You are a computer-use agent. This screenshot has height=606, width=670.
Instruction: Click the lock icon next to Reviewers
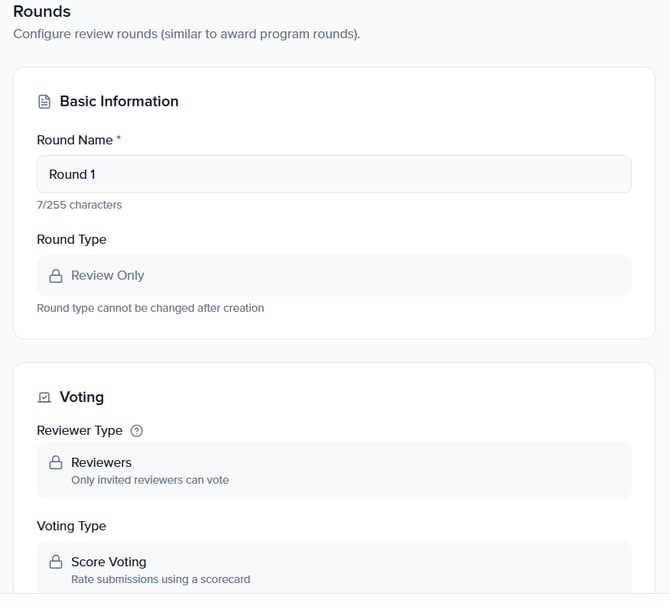pyautogui.click(x=56, y=463)
